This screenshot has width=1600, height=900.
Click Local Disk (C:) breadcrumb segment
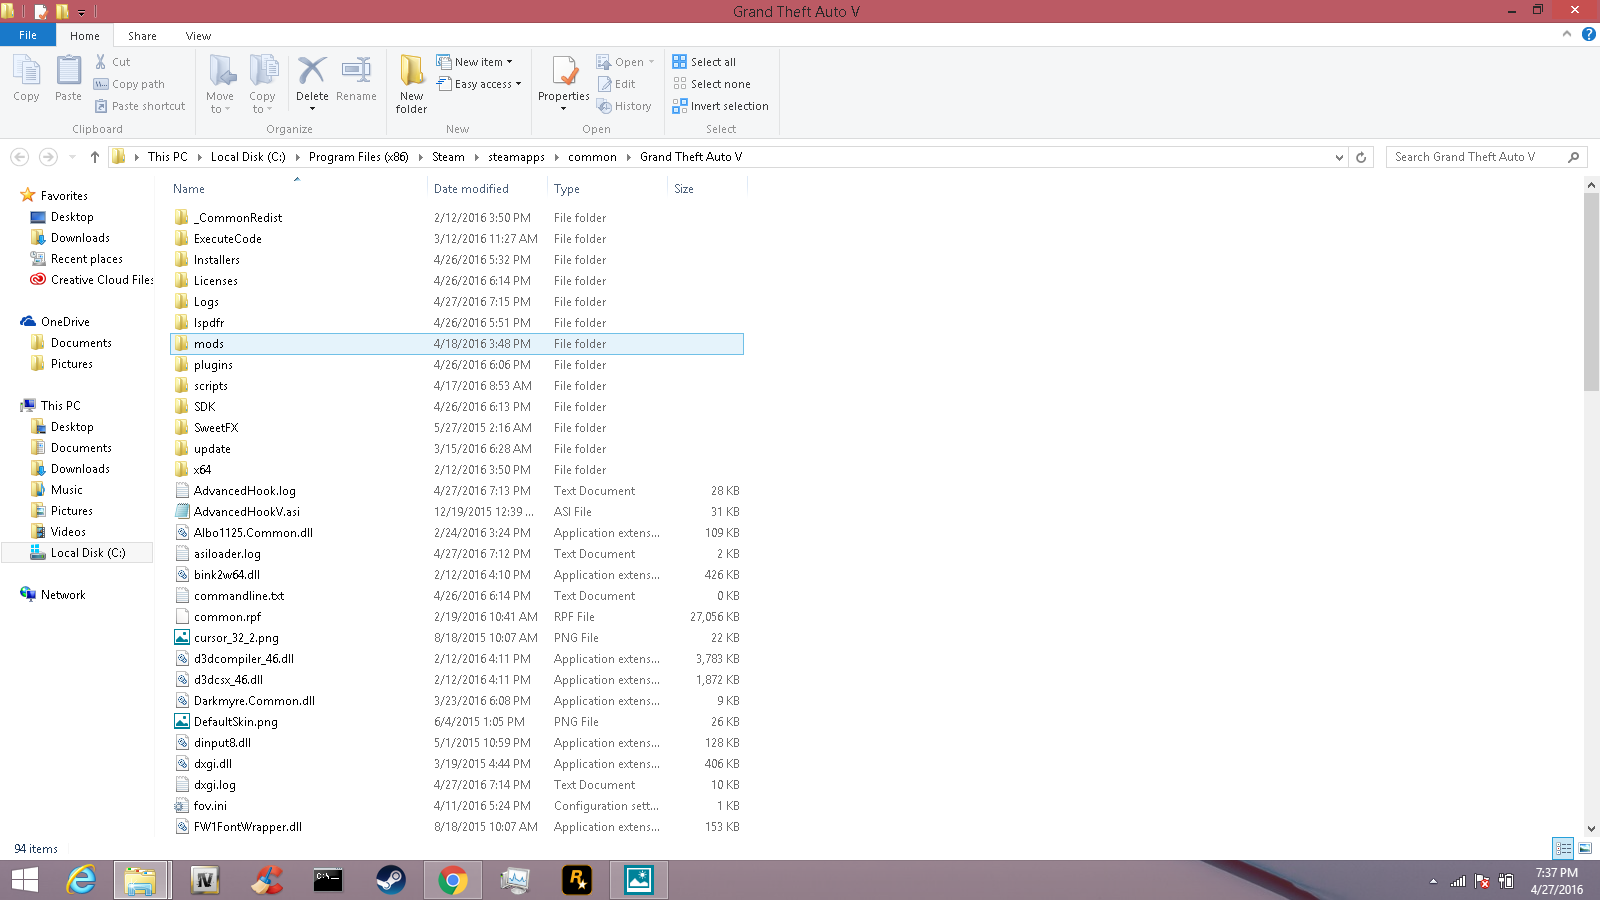pos(248,157)
